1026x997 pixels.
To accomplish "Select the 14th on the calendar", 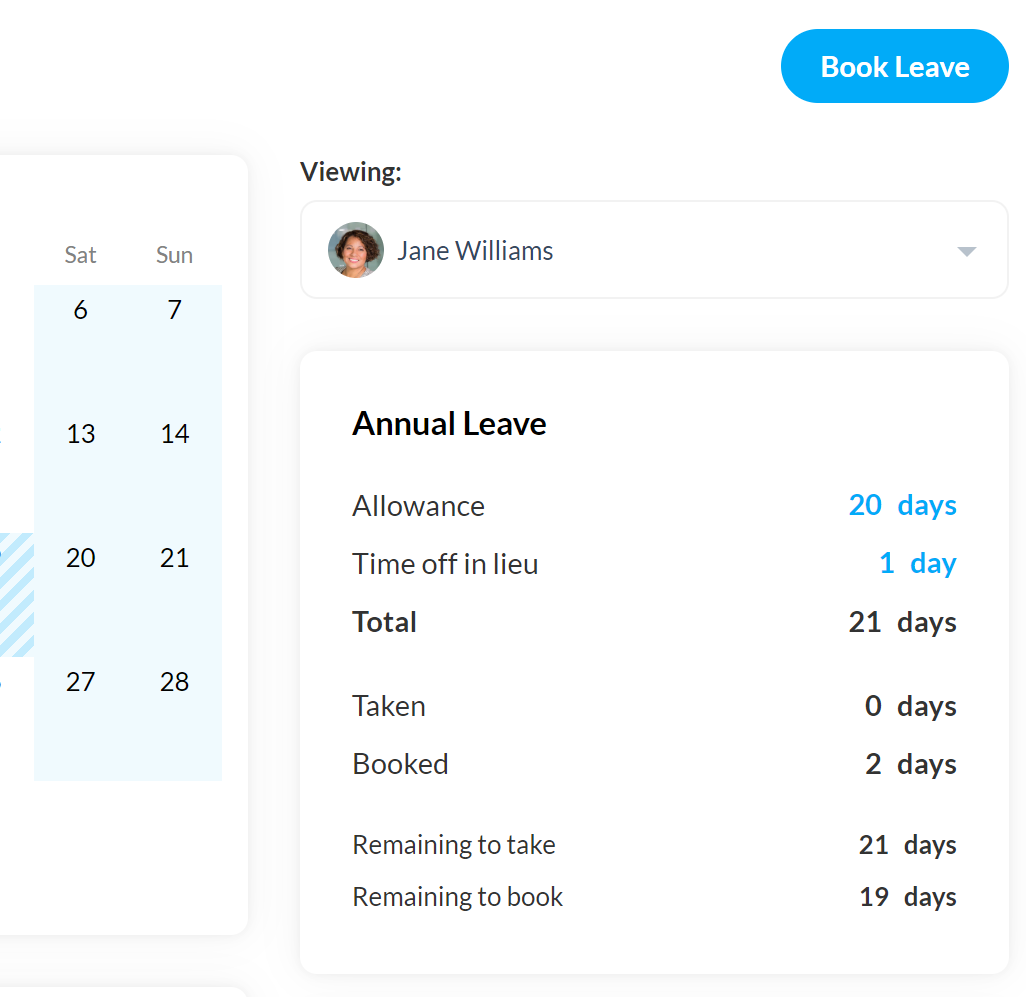I will [x=175, y=471].
